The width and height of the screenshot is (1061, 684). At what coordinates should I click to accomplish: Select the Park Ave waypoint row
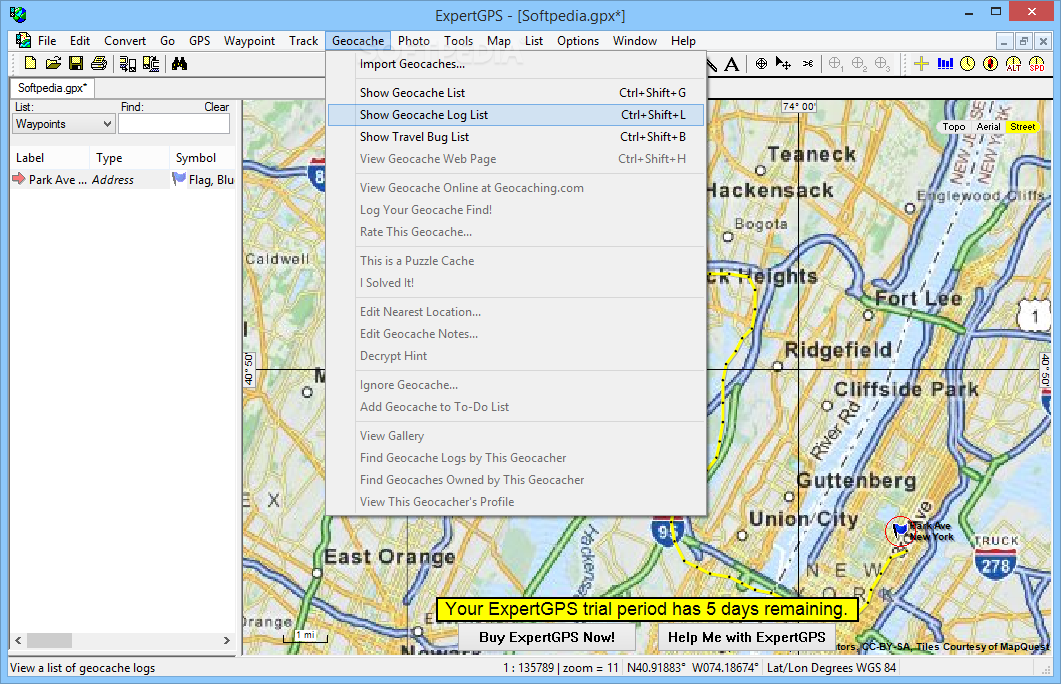123,179
